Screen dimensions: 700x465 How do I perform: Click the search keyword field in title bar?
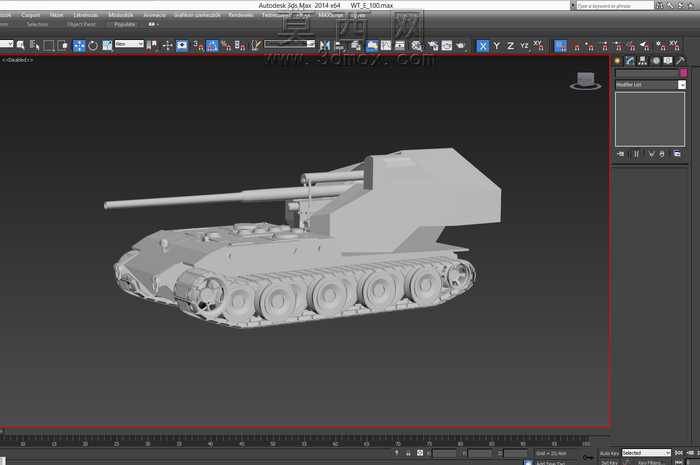click(615, 5)
